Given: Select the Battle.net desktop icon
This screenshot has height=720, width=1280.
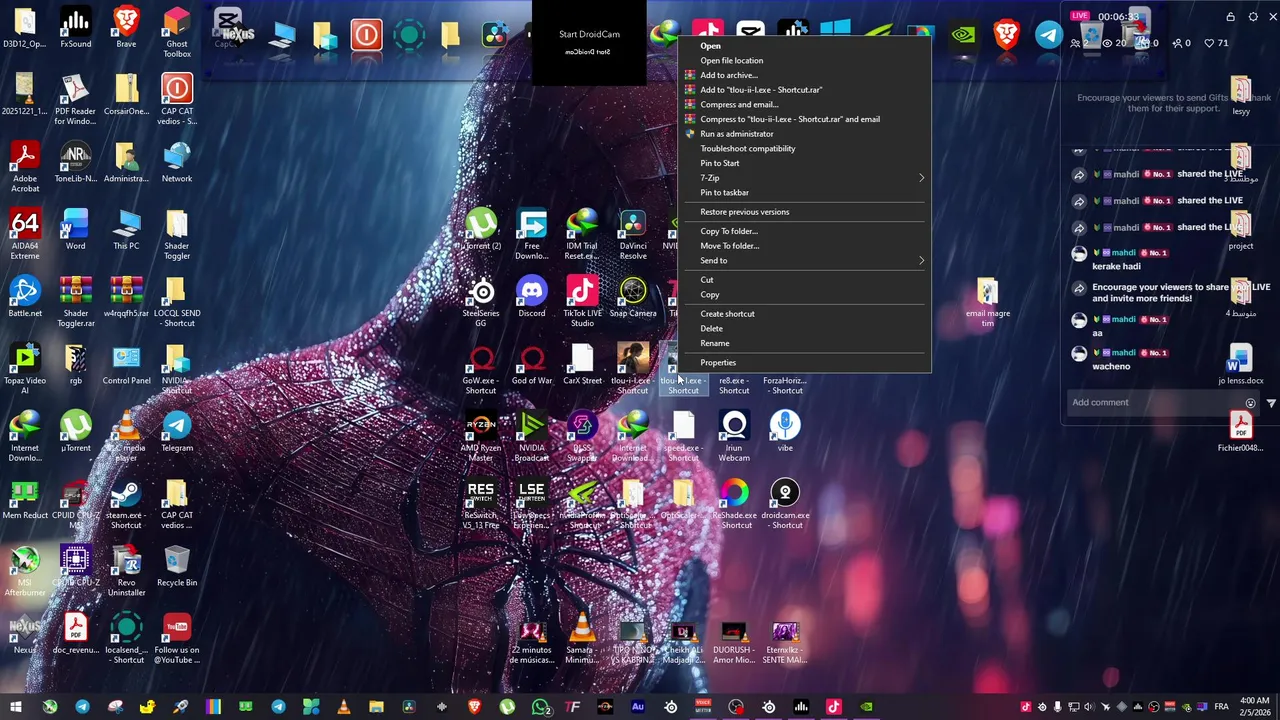Looking at the screenshot, I should pyautogui.click(x=25, y=296).
